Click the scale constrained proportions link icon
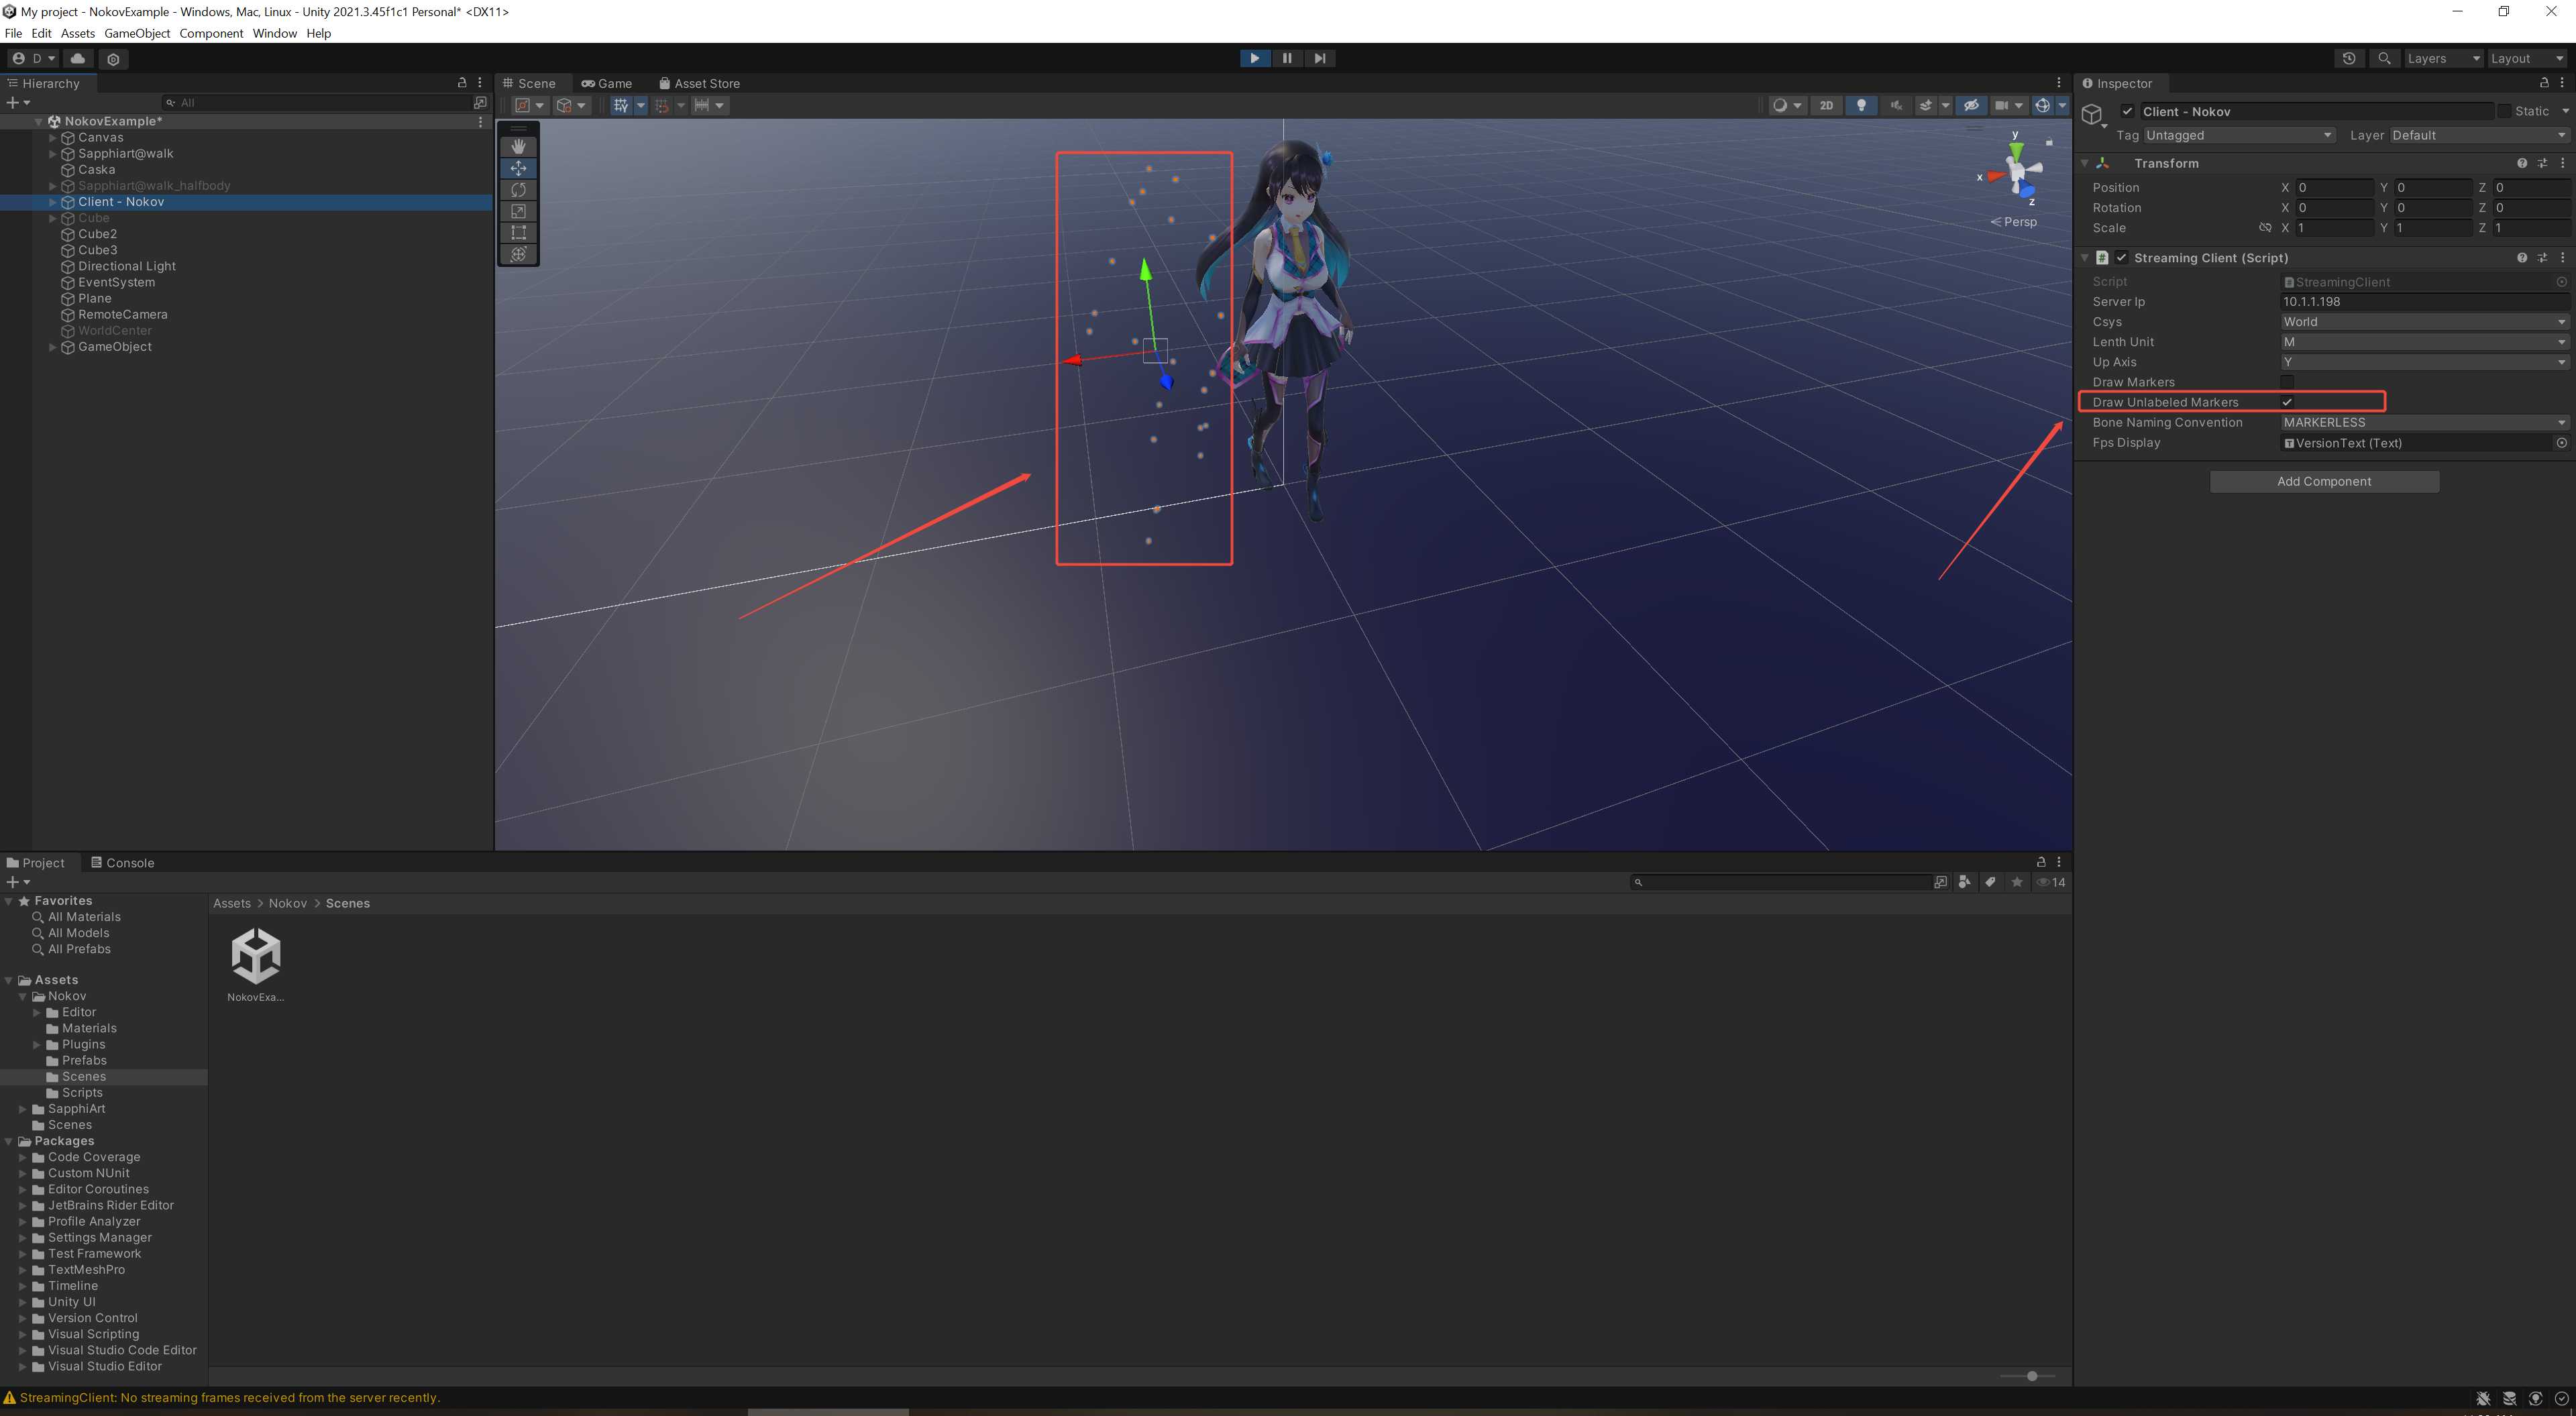 click(x=2265, y=228)
